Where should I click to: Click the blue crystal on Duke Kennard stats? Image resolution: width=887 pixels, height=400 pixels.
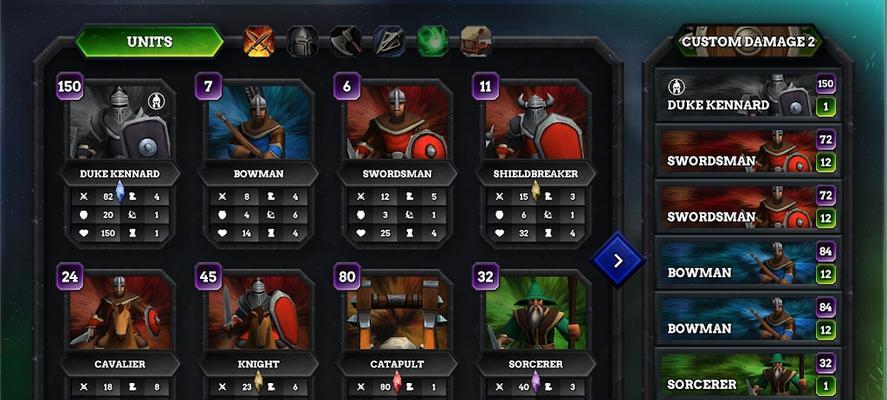[x=120, y=192]
